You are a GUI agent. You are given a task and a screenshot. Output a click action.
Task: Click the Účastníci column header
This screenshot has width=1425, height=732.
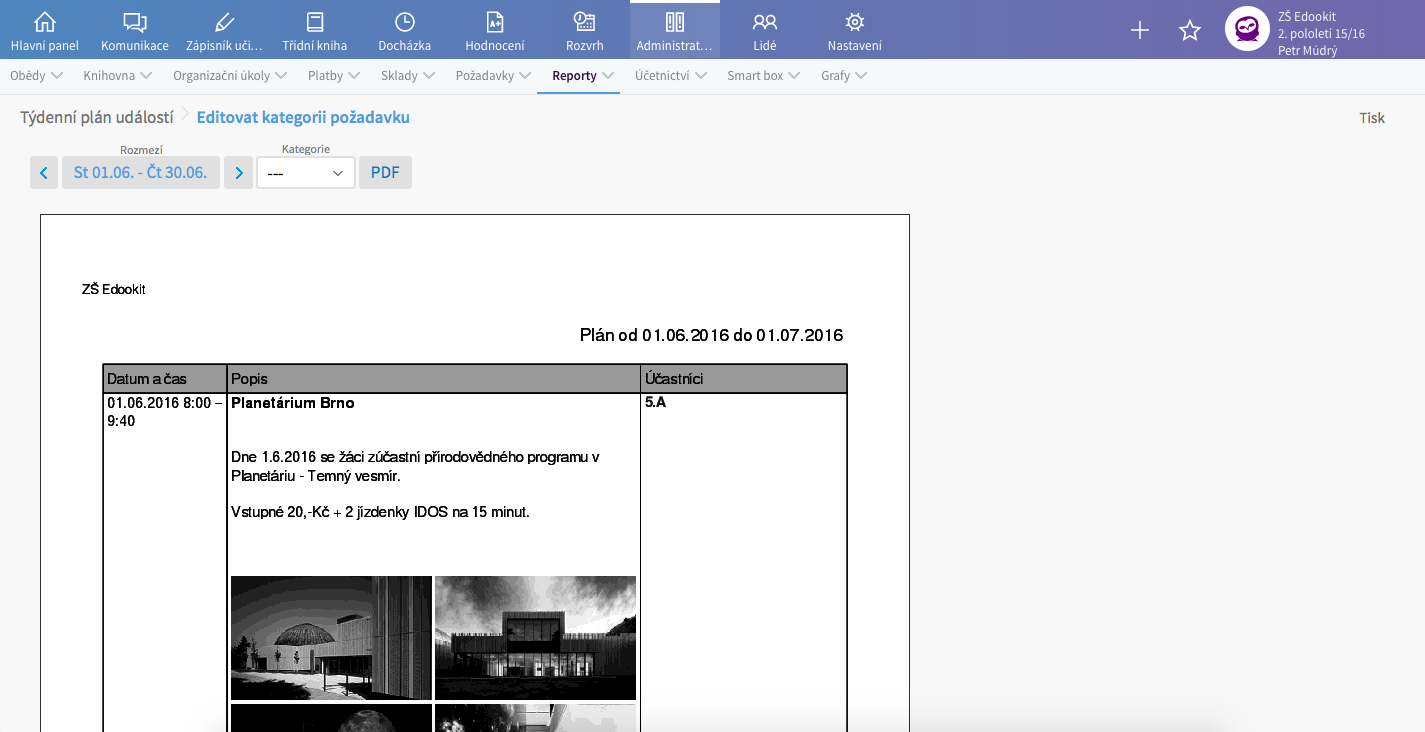click(744, 379)
